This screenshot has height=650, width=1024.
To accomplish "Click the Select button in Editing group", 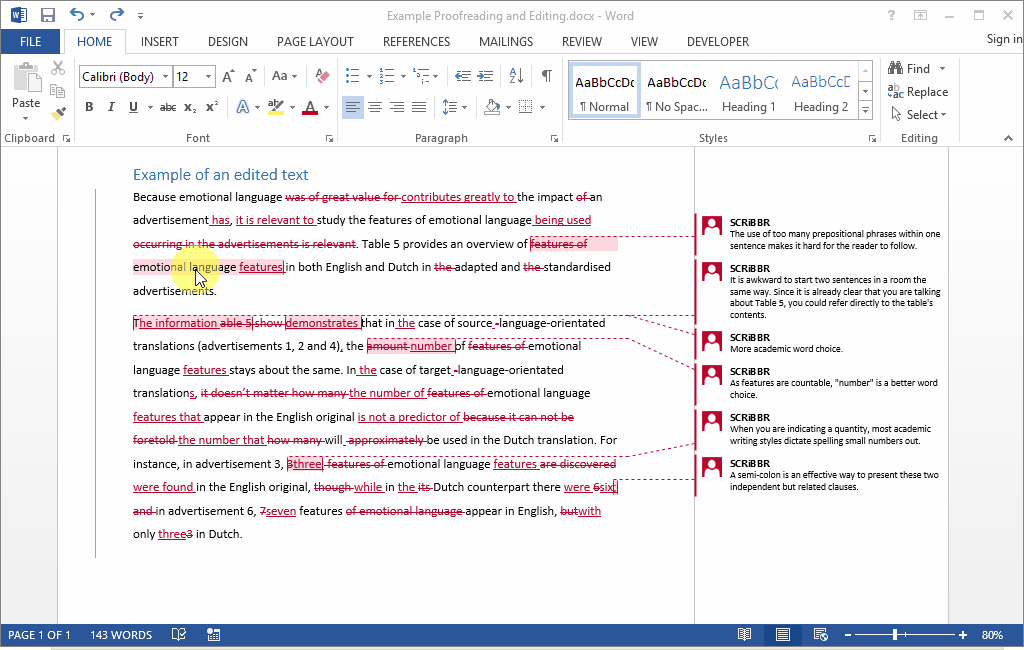I will coord(918,114).
